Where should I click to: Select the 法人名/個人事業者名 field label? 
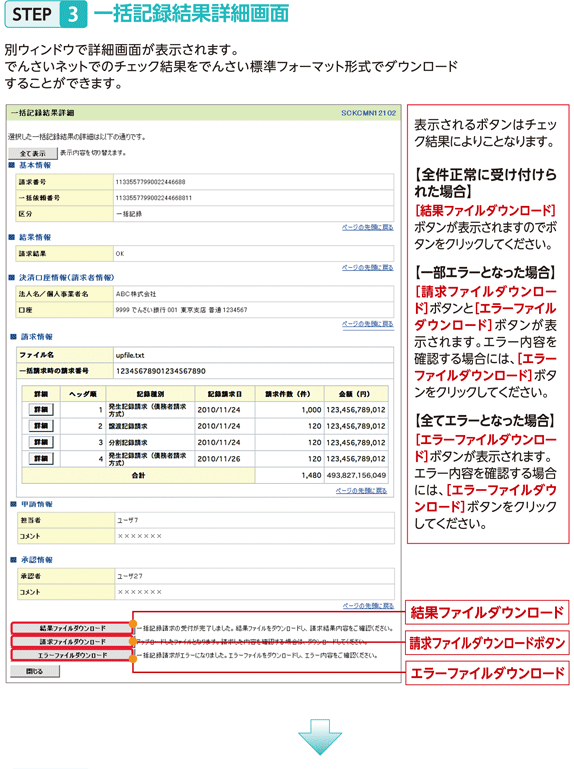pyautogui.click(x=53, y=294)
